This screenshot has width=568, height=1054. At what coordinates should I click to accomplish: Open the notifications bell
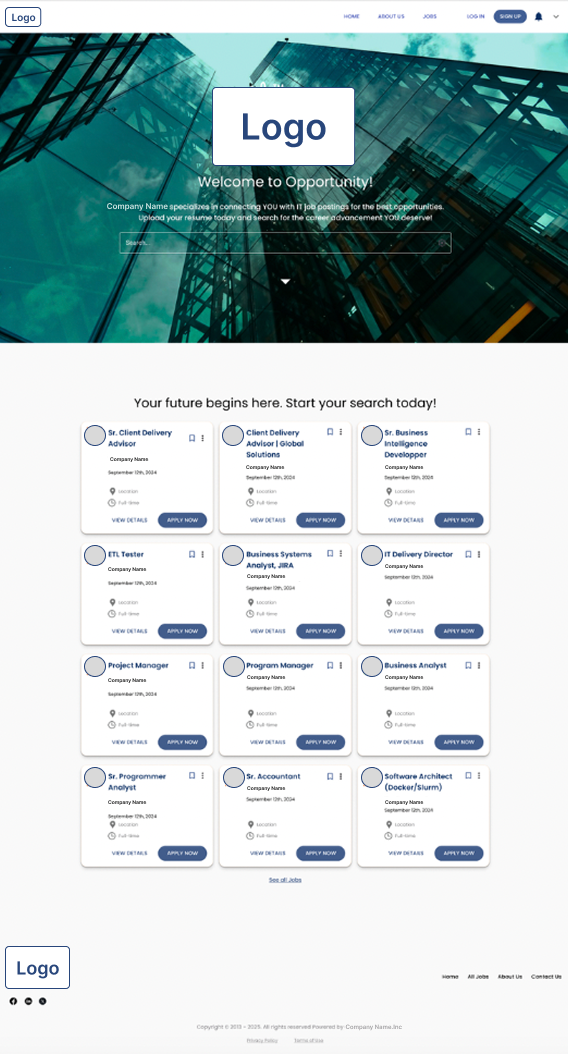pos(538,17)
